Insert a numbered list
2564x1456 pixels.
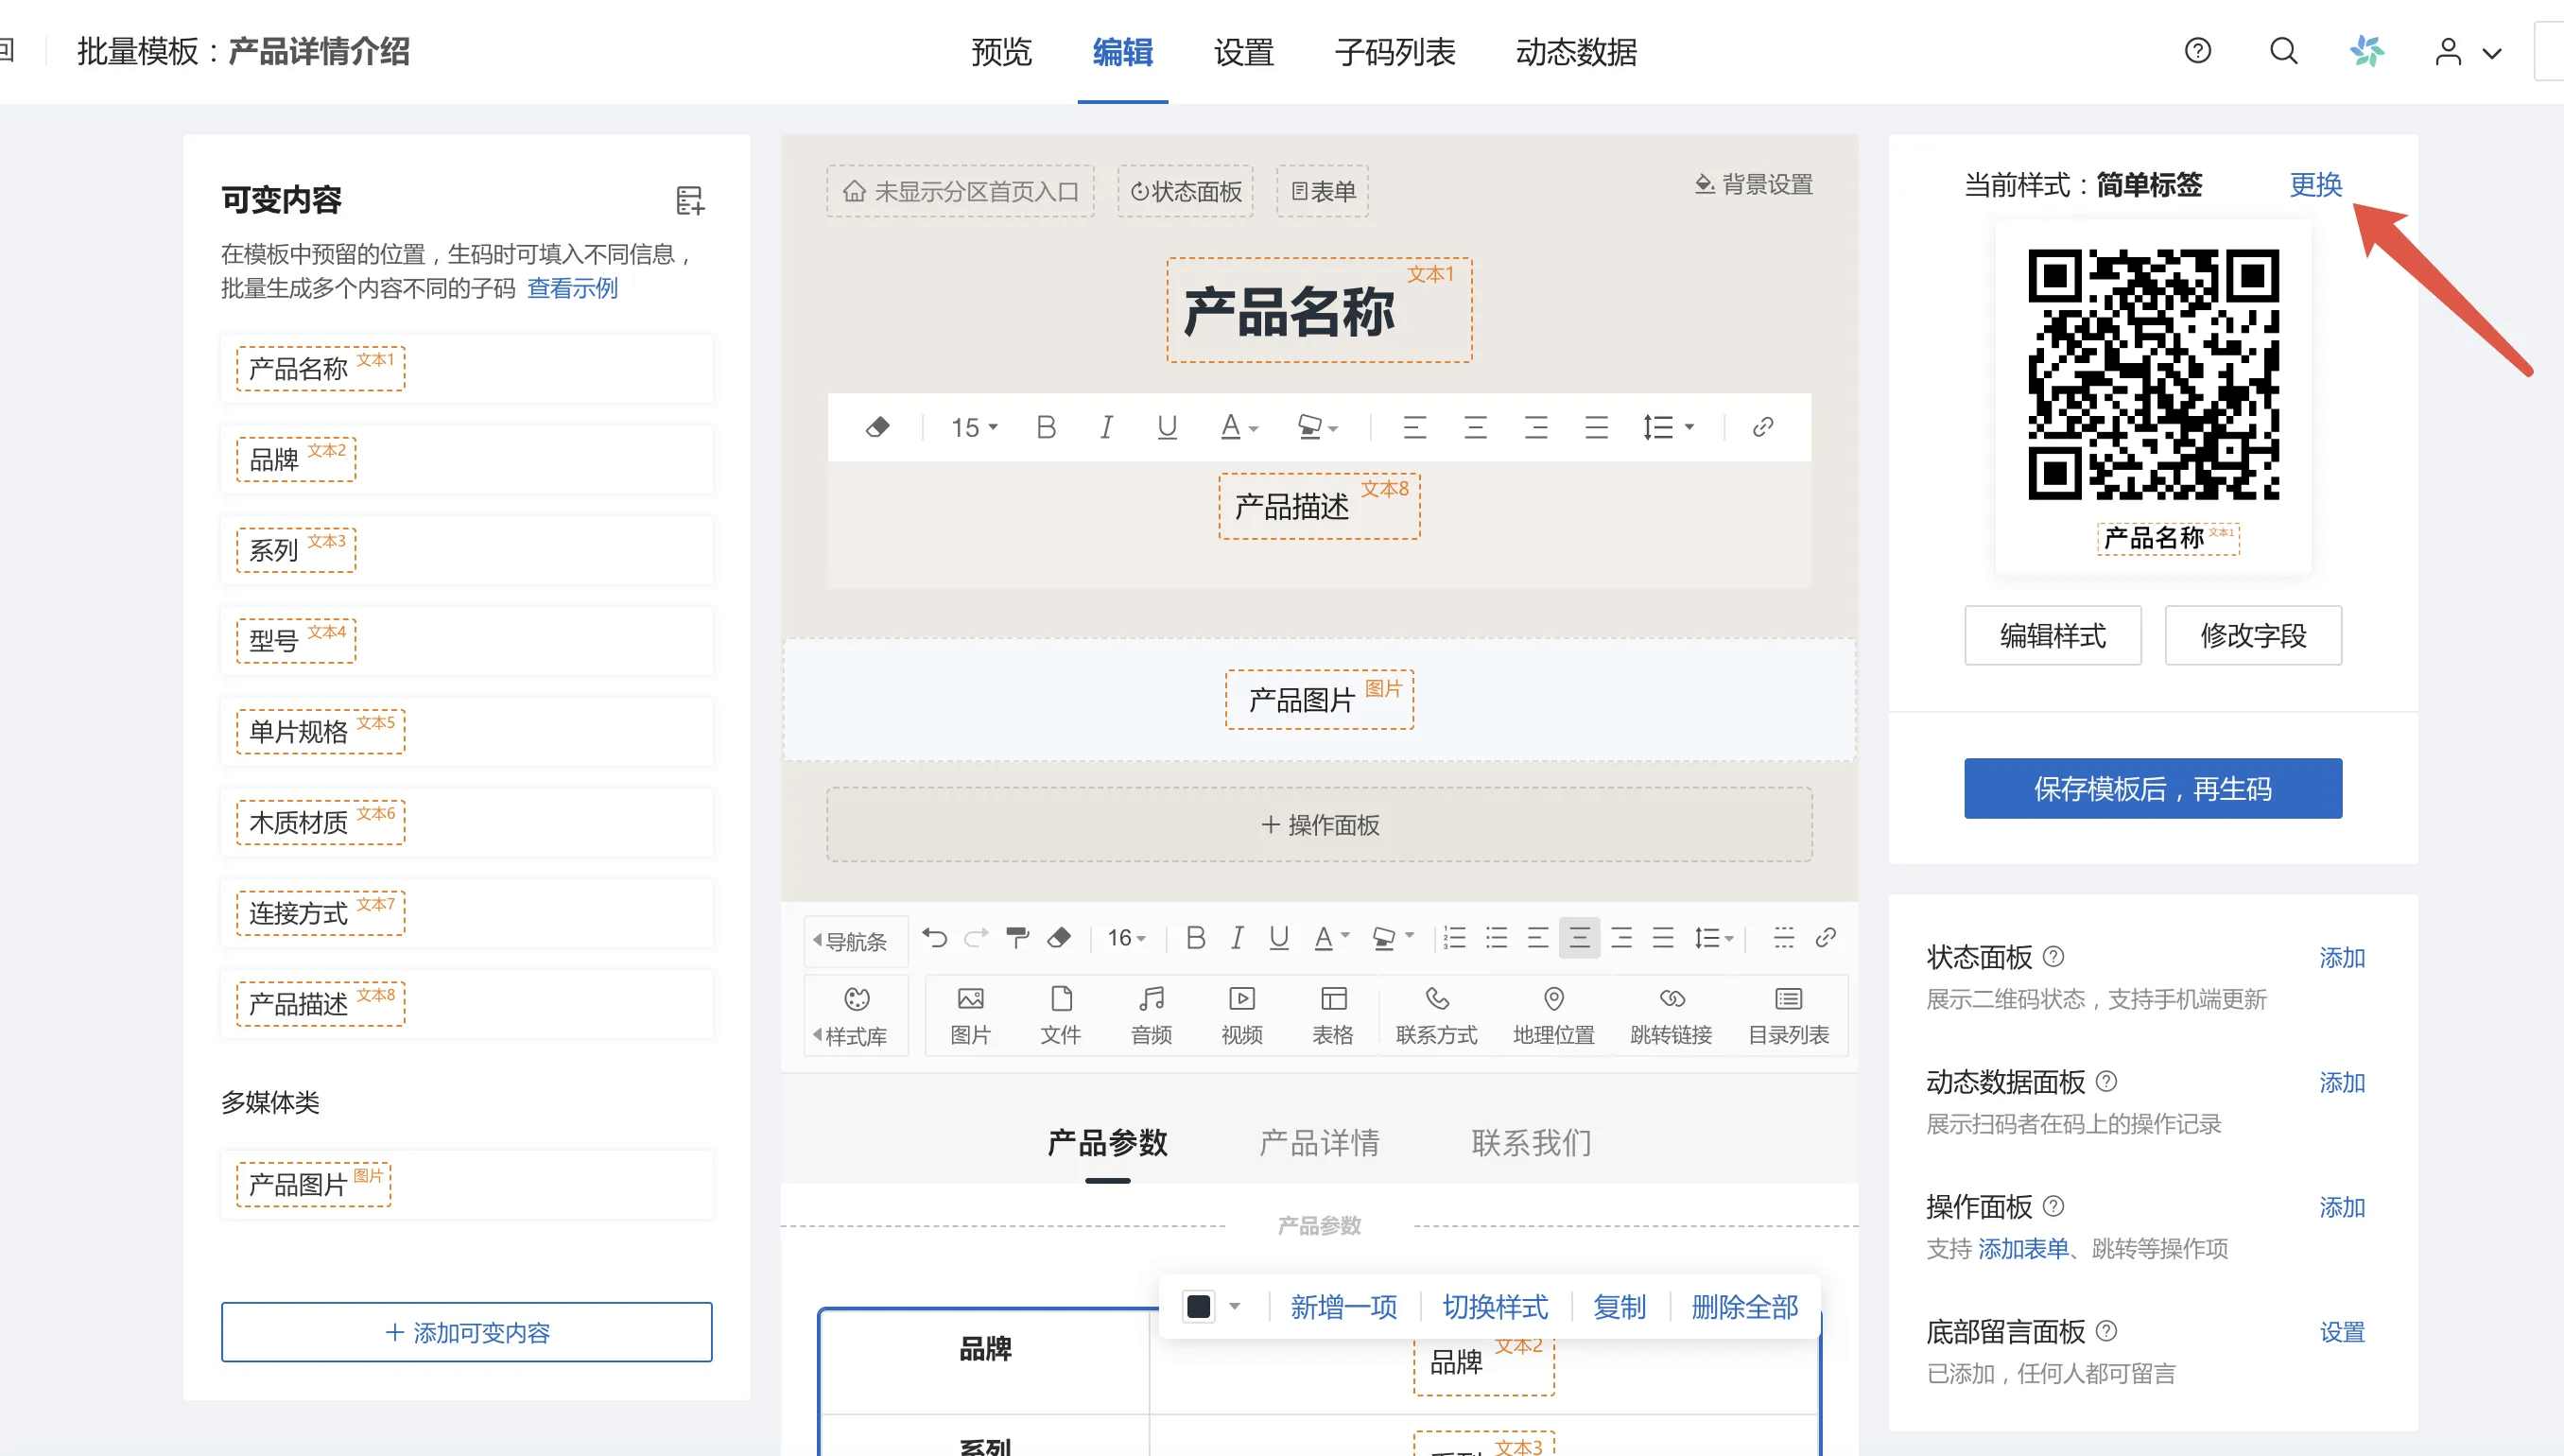click(x=1455, y=938)
